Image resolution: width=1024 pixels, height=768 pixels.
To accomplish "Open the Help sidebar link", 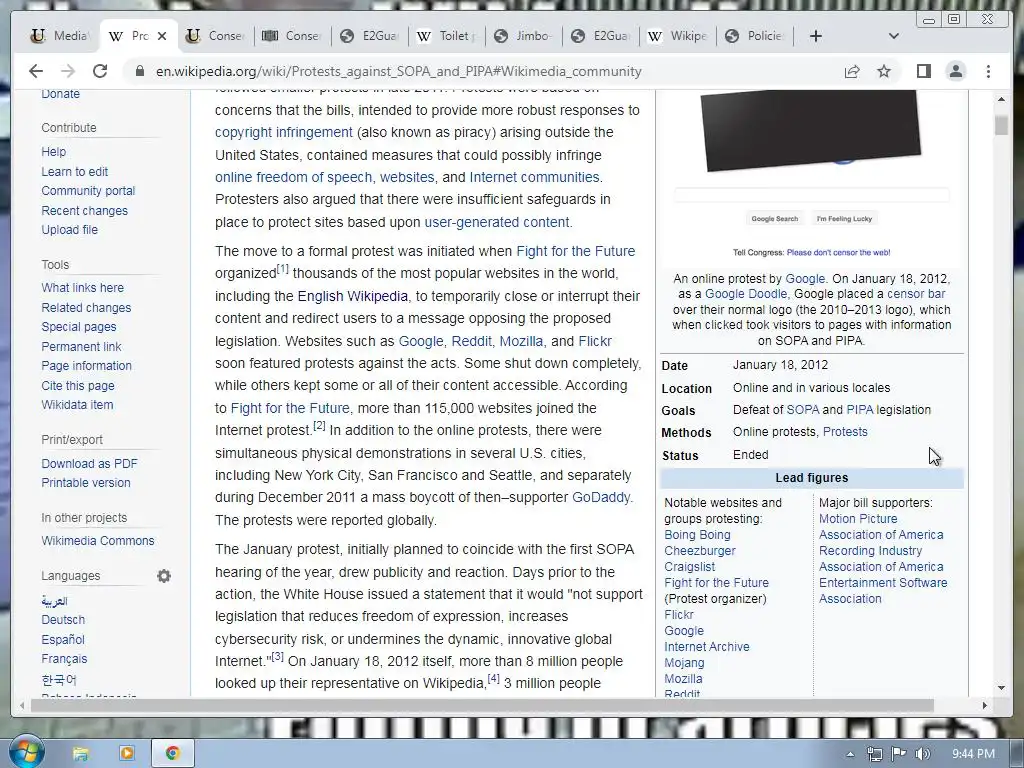I will tap(54, 152).
